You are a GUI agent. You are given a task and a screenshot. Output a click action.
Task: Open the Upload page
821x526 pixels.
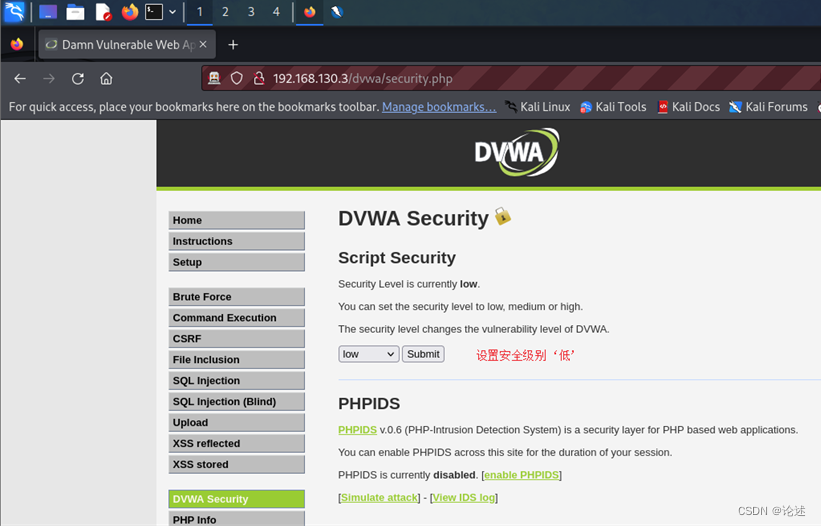pos(236,422)
